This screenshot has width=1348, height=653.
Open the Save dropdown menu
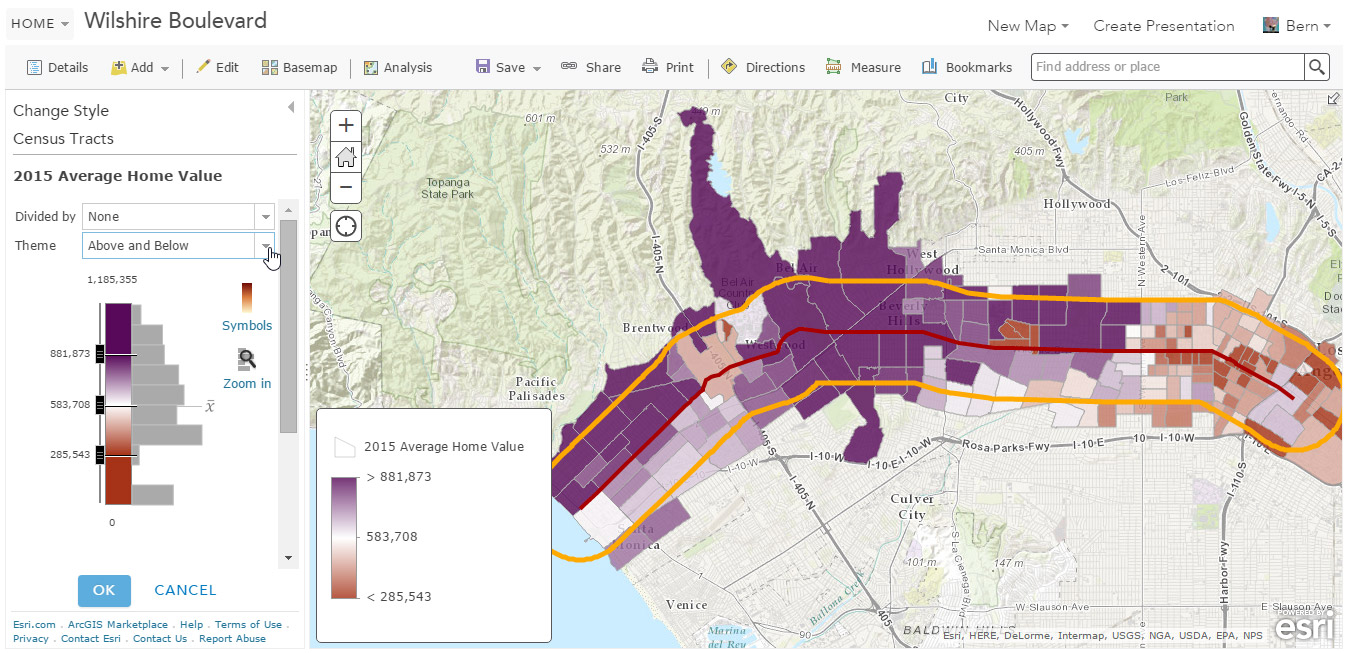point(508,67)
